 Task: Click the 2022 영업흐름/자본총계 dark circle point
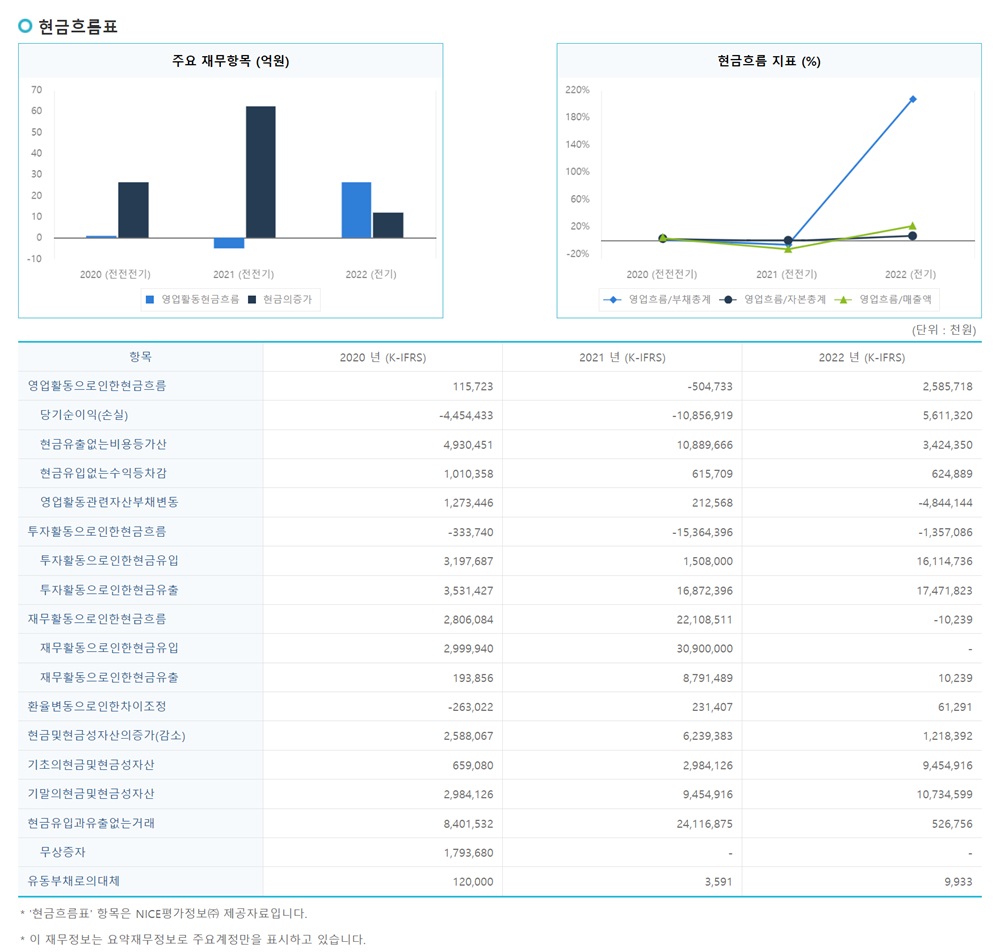pyautogui.click(x=913, y=236)
